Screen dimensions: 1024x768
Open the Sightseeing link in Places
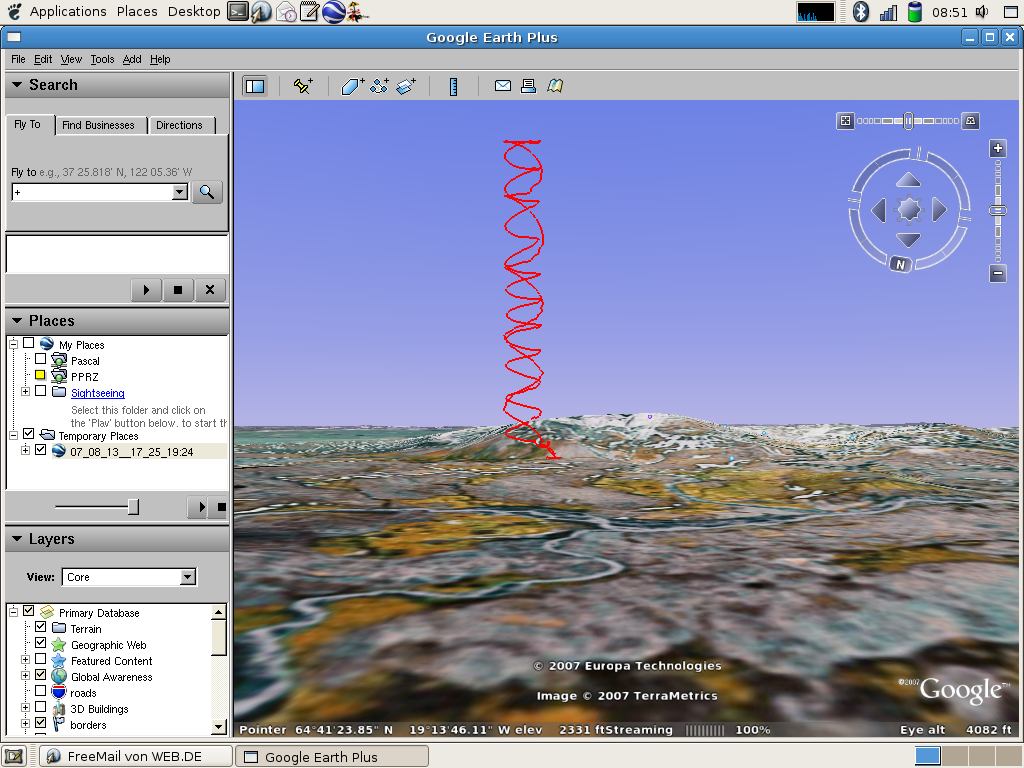98,393
